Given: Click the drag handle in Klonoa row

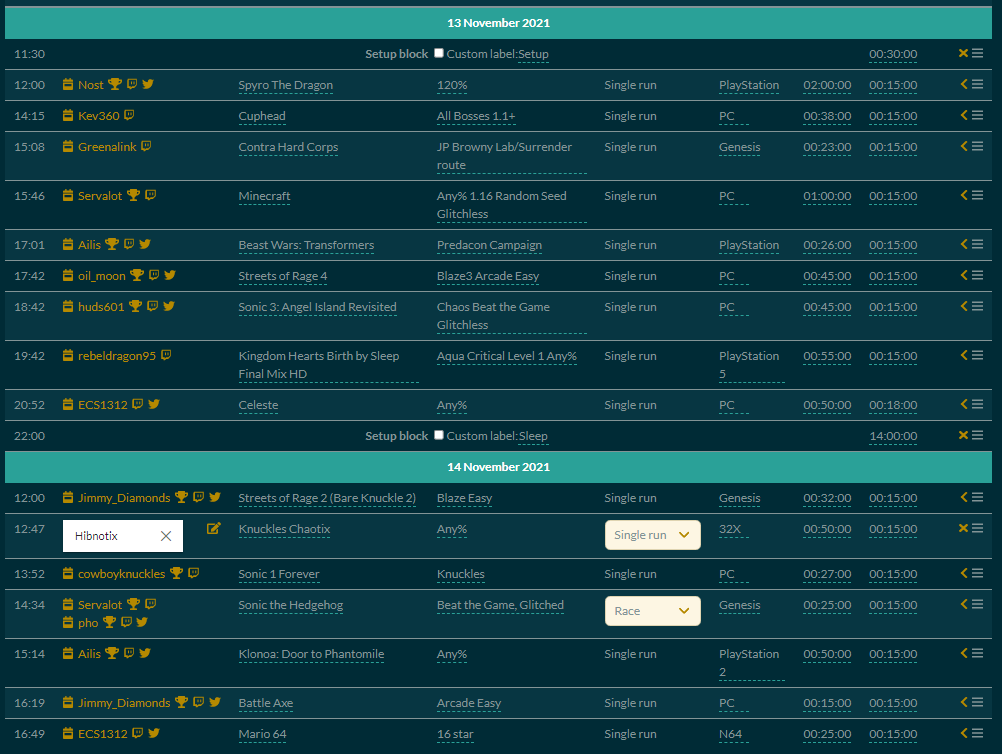Looking at the screenshot, I should pos(978,653).
